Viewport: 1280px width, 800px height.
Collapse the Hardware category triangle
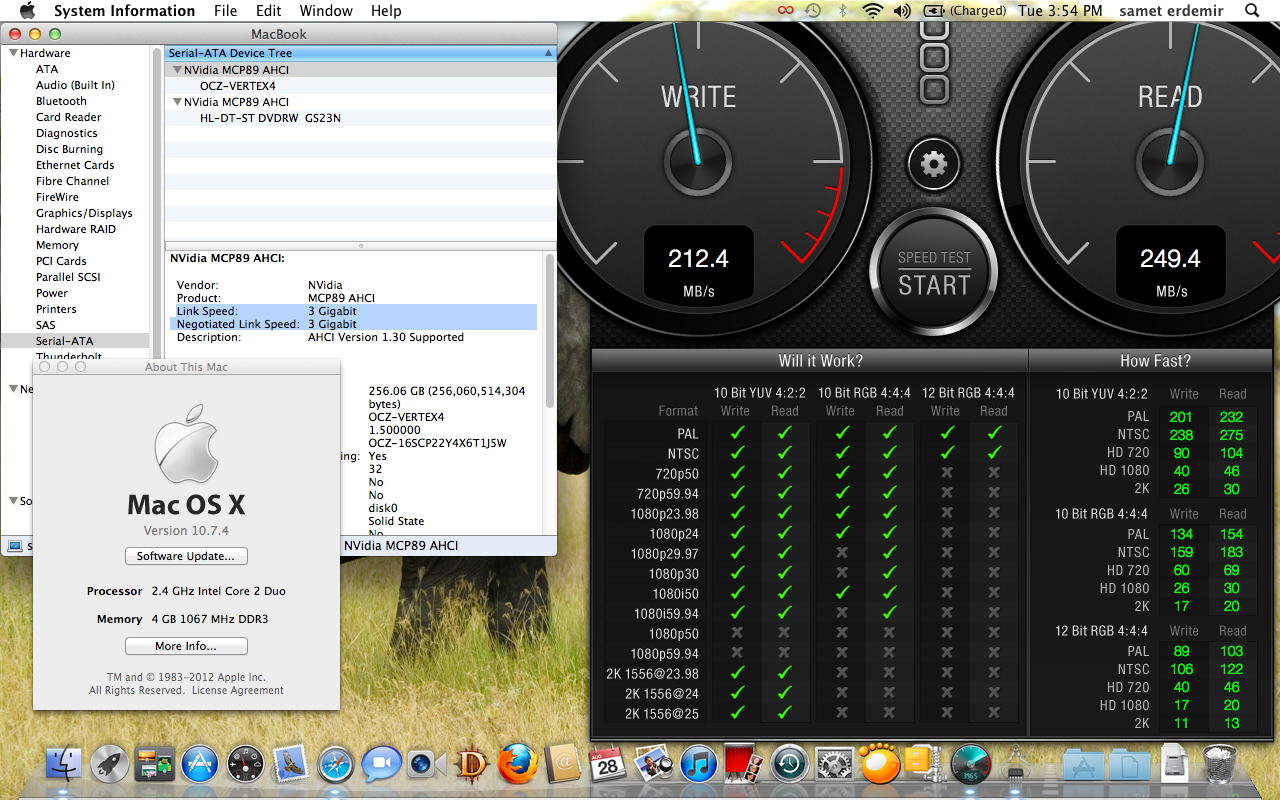tap(13, 53)
